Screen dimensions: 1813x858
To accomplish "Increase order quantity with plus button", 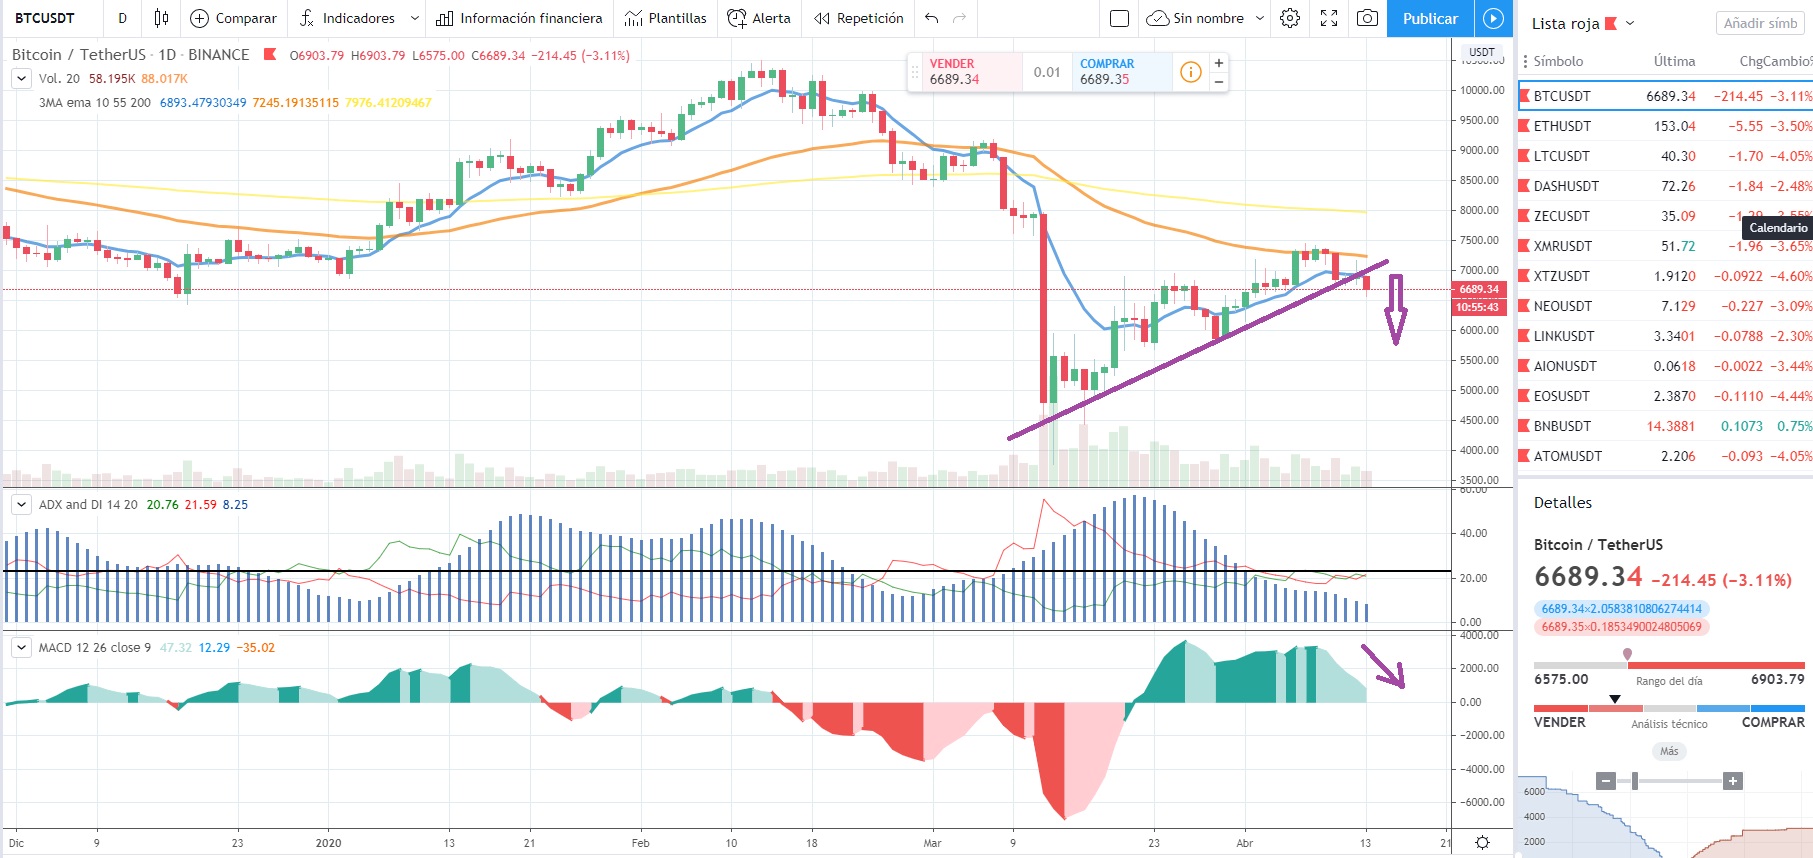I will coord(1219,62).
